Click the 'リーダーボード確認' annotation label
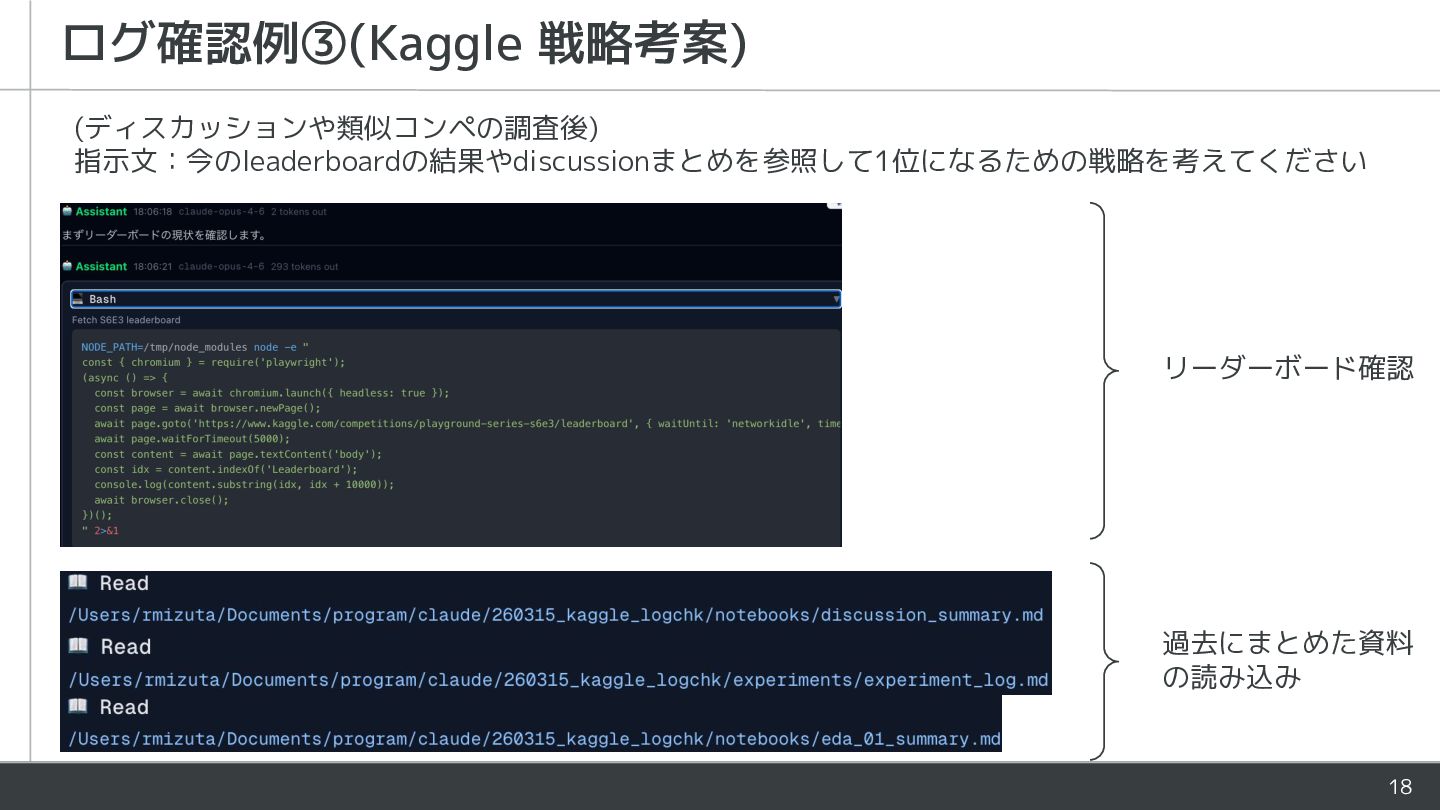The height and width of the screenshot is (810, 1440). coord(1288,368)
